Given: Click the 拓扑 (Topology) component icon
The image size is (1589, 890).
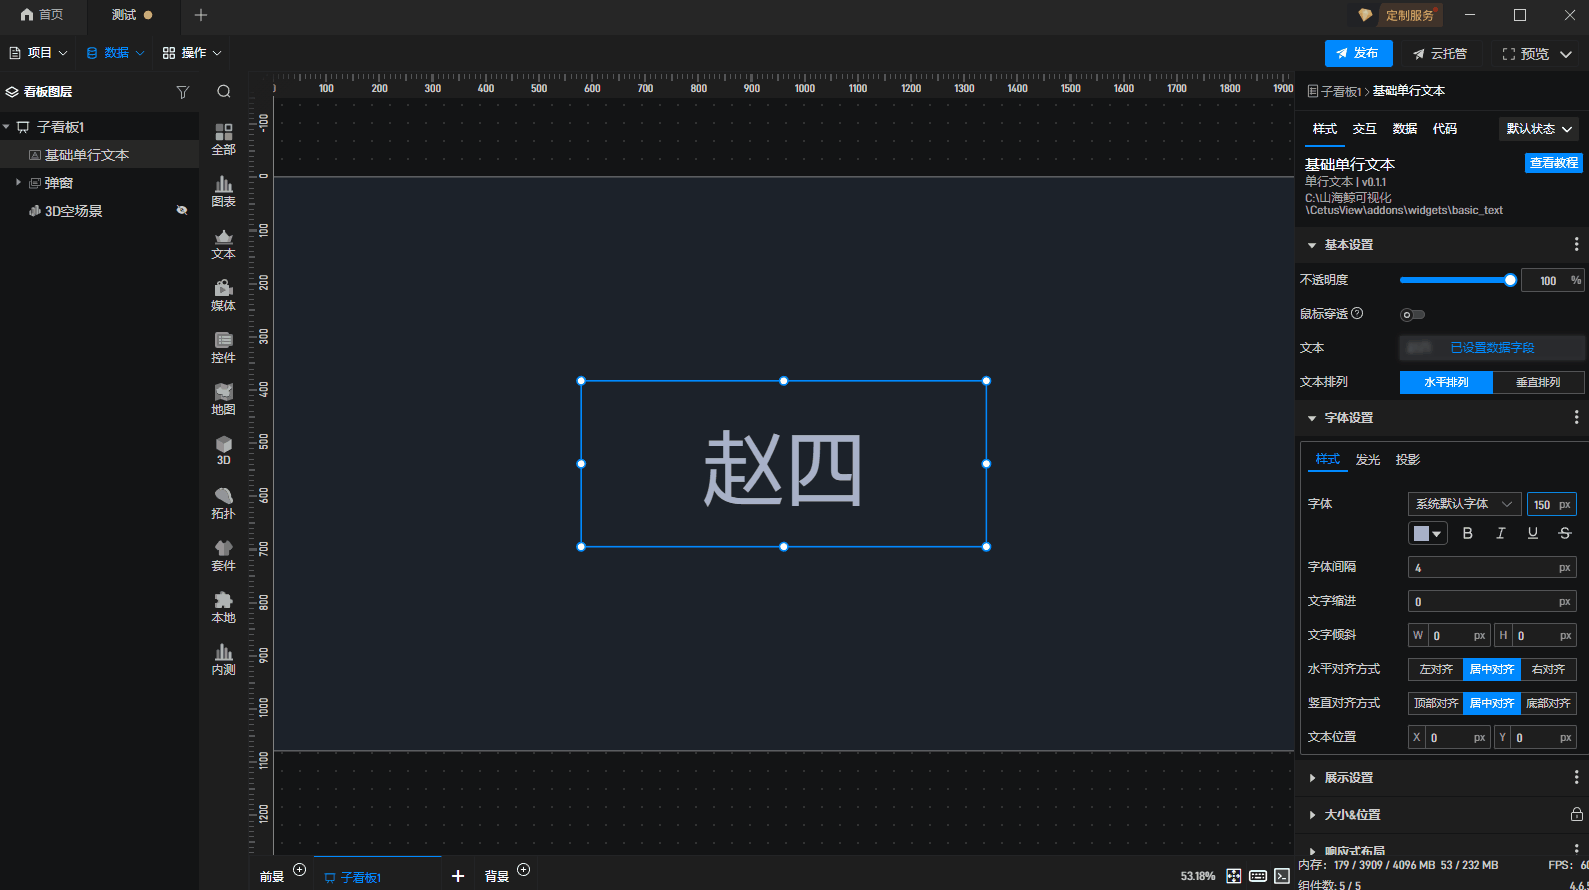Looking at the screenshot, I should [x=223, y=503].
